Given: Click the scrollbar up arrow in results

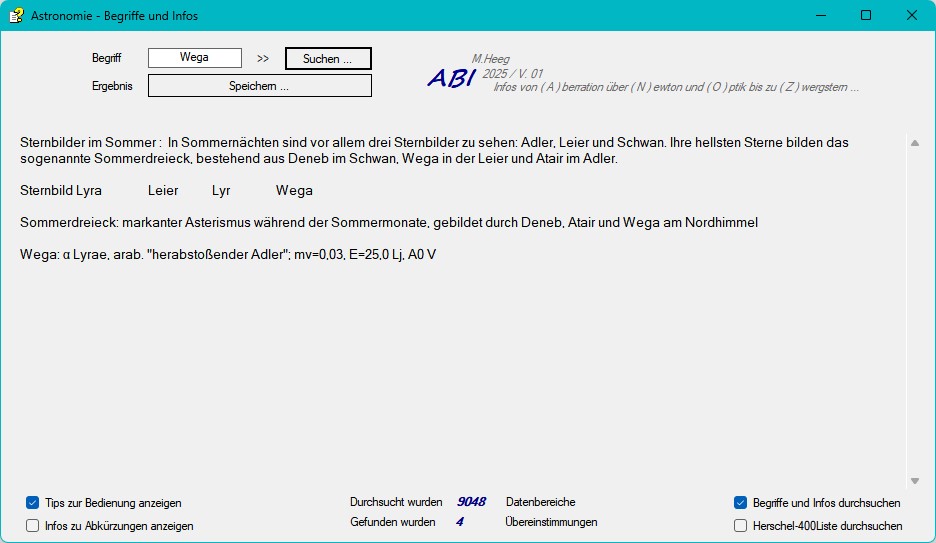Looking at the screenshot, I should coord(915,143).
